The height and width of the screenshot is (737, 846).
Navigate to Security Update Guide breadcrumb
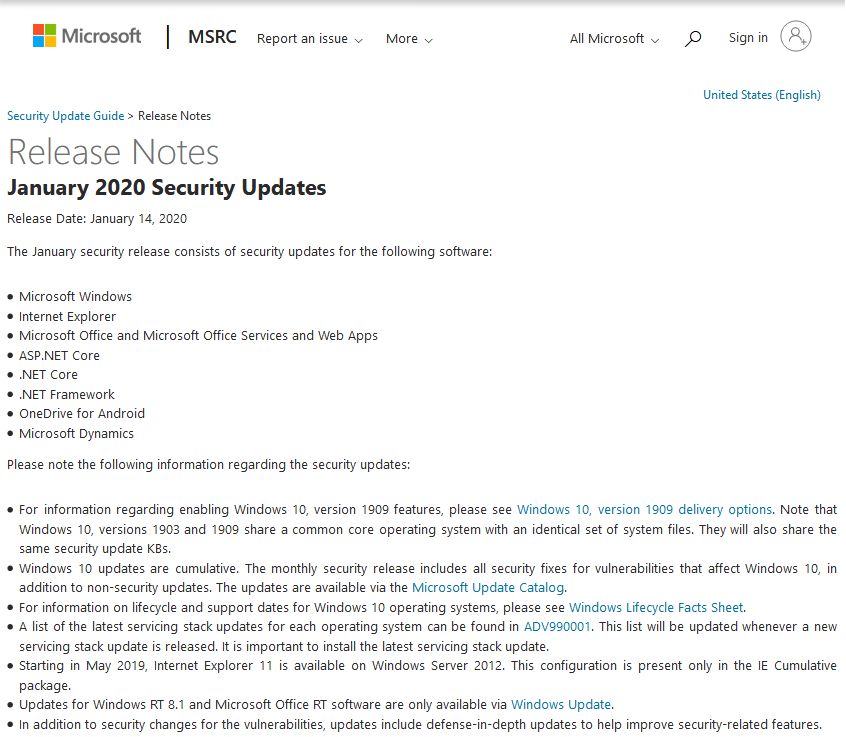65,115
